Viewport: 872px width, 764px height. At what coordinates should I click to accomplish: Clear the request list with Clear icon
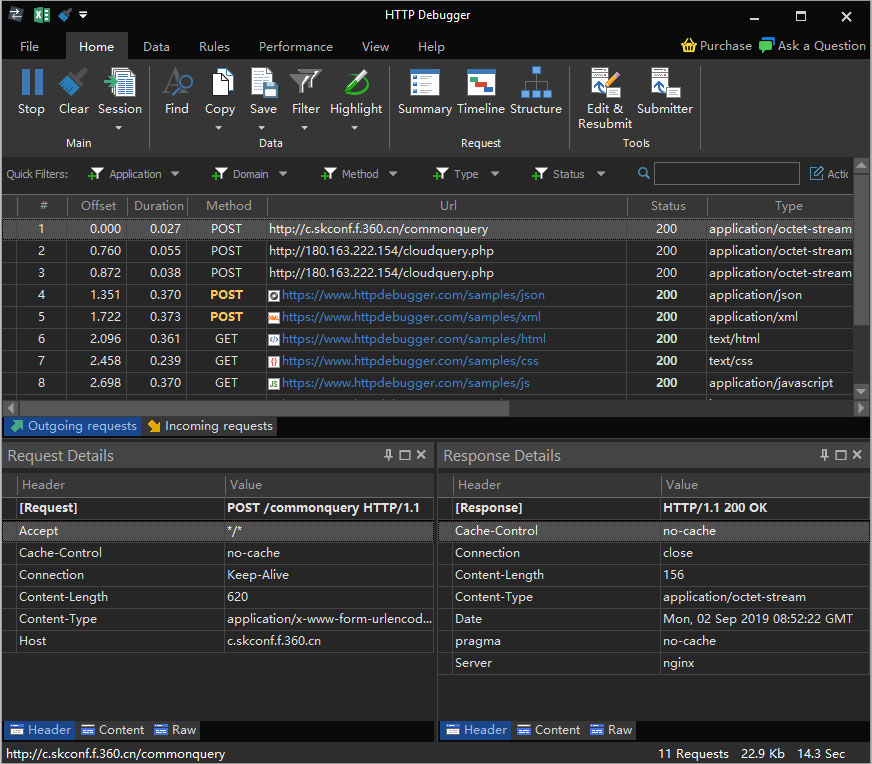point(73,83)
